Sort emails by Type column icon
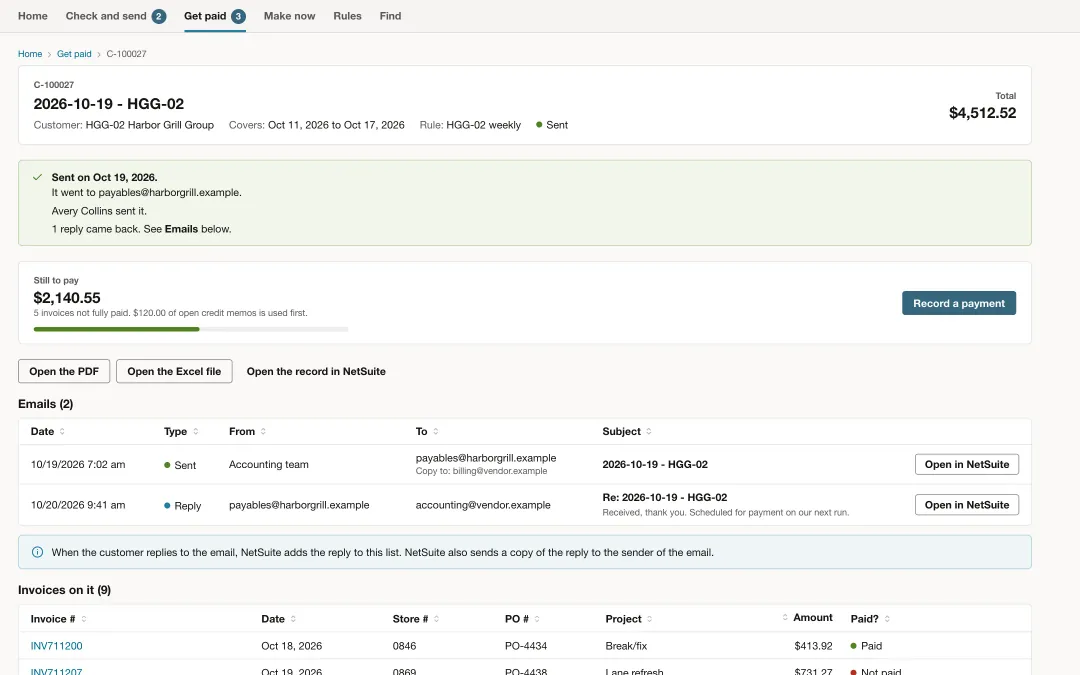The width and height of the screenshot is (1080, 675). click(x=196, y=431)
